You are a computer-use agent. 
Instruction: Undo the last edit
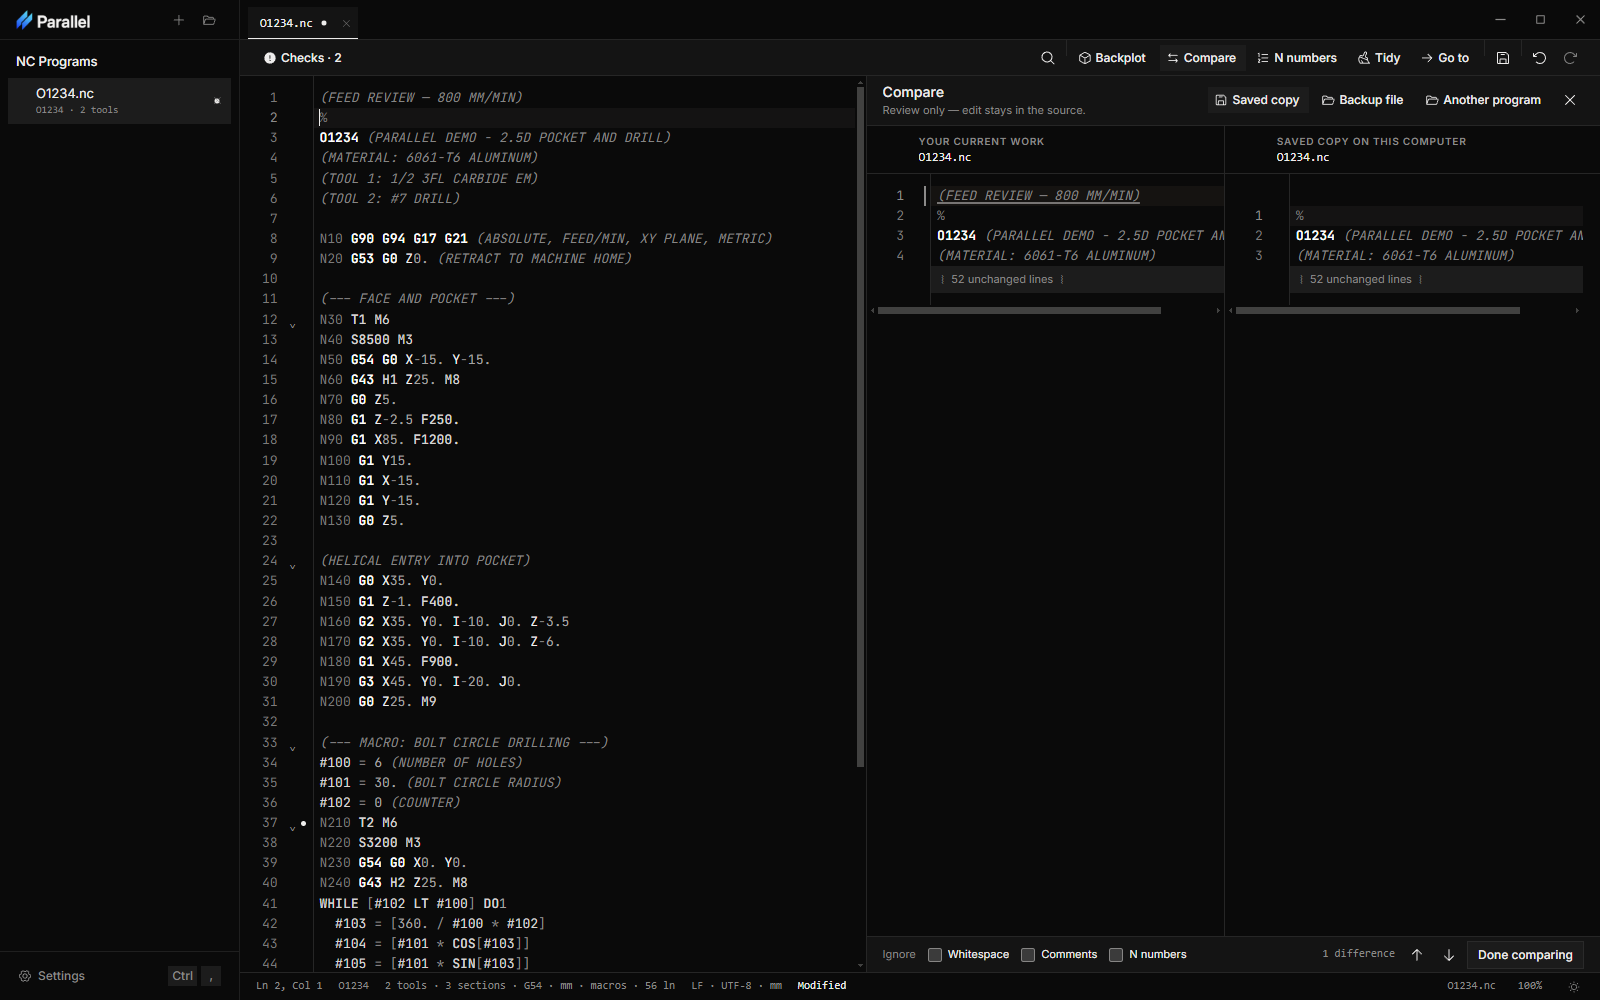[1539, 58]
